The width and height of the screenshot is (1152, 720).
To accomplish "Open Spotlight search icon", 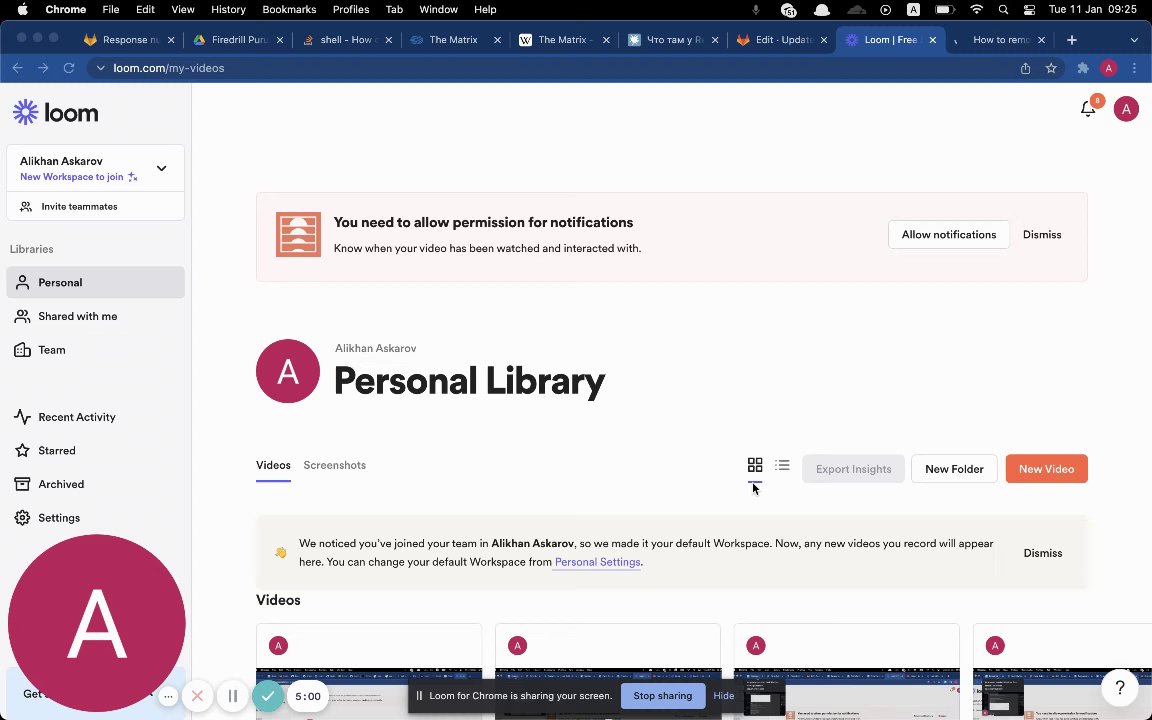I will pos(1003,10).
